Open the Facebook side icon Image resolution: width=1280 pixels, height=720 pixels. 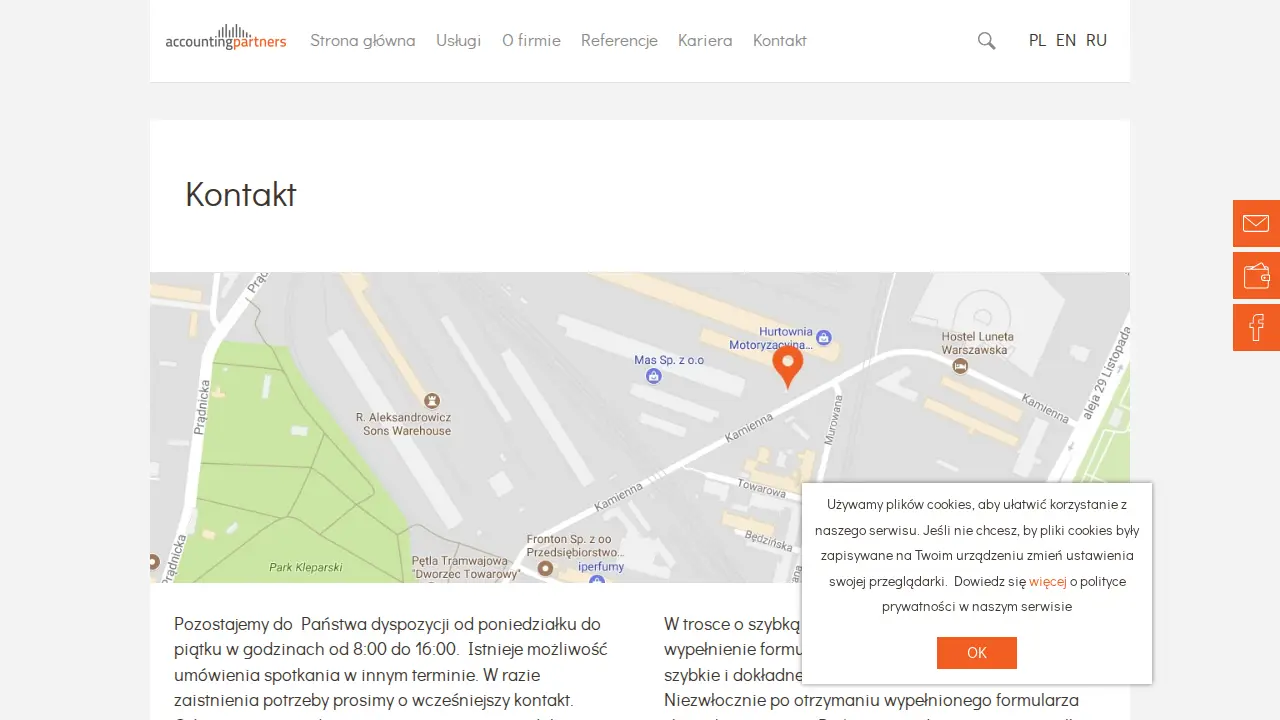pos(1256,327)
